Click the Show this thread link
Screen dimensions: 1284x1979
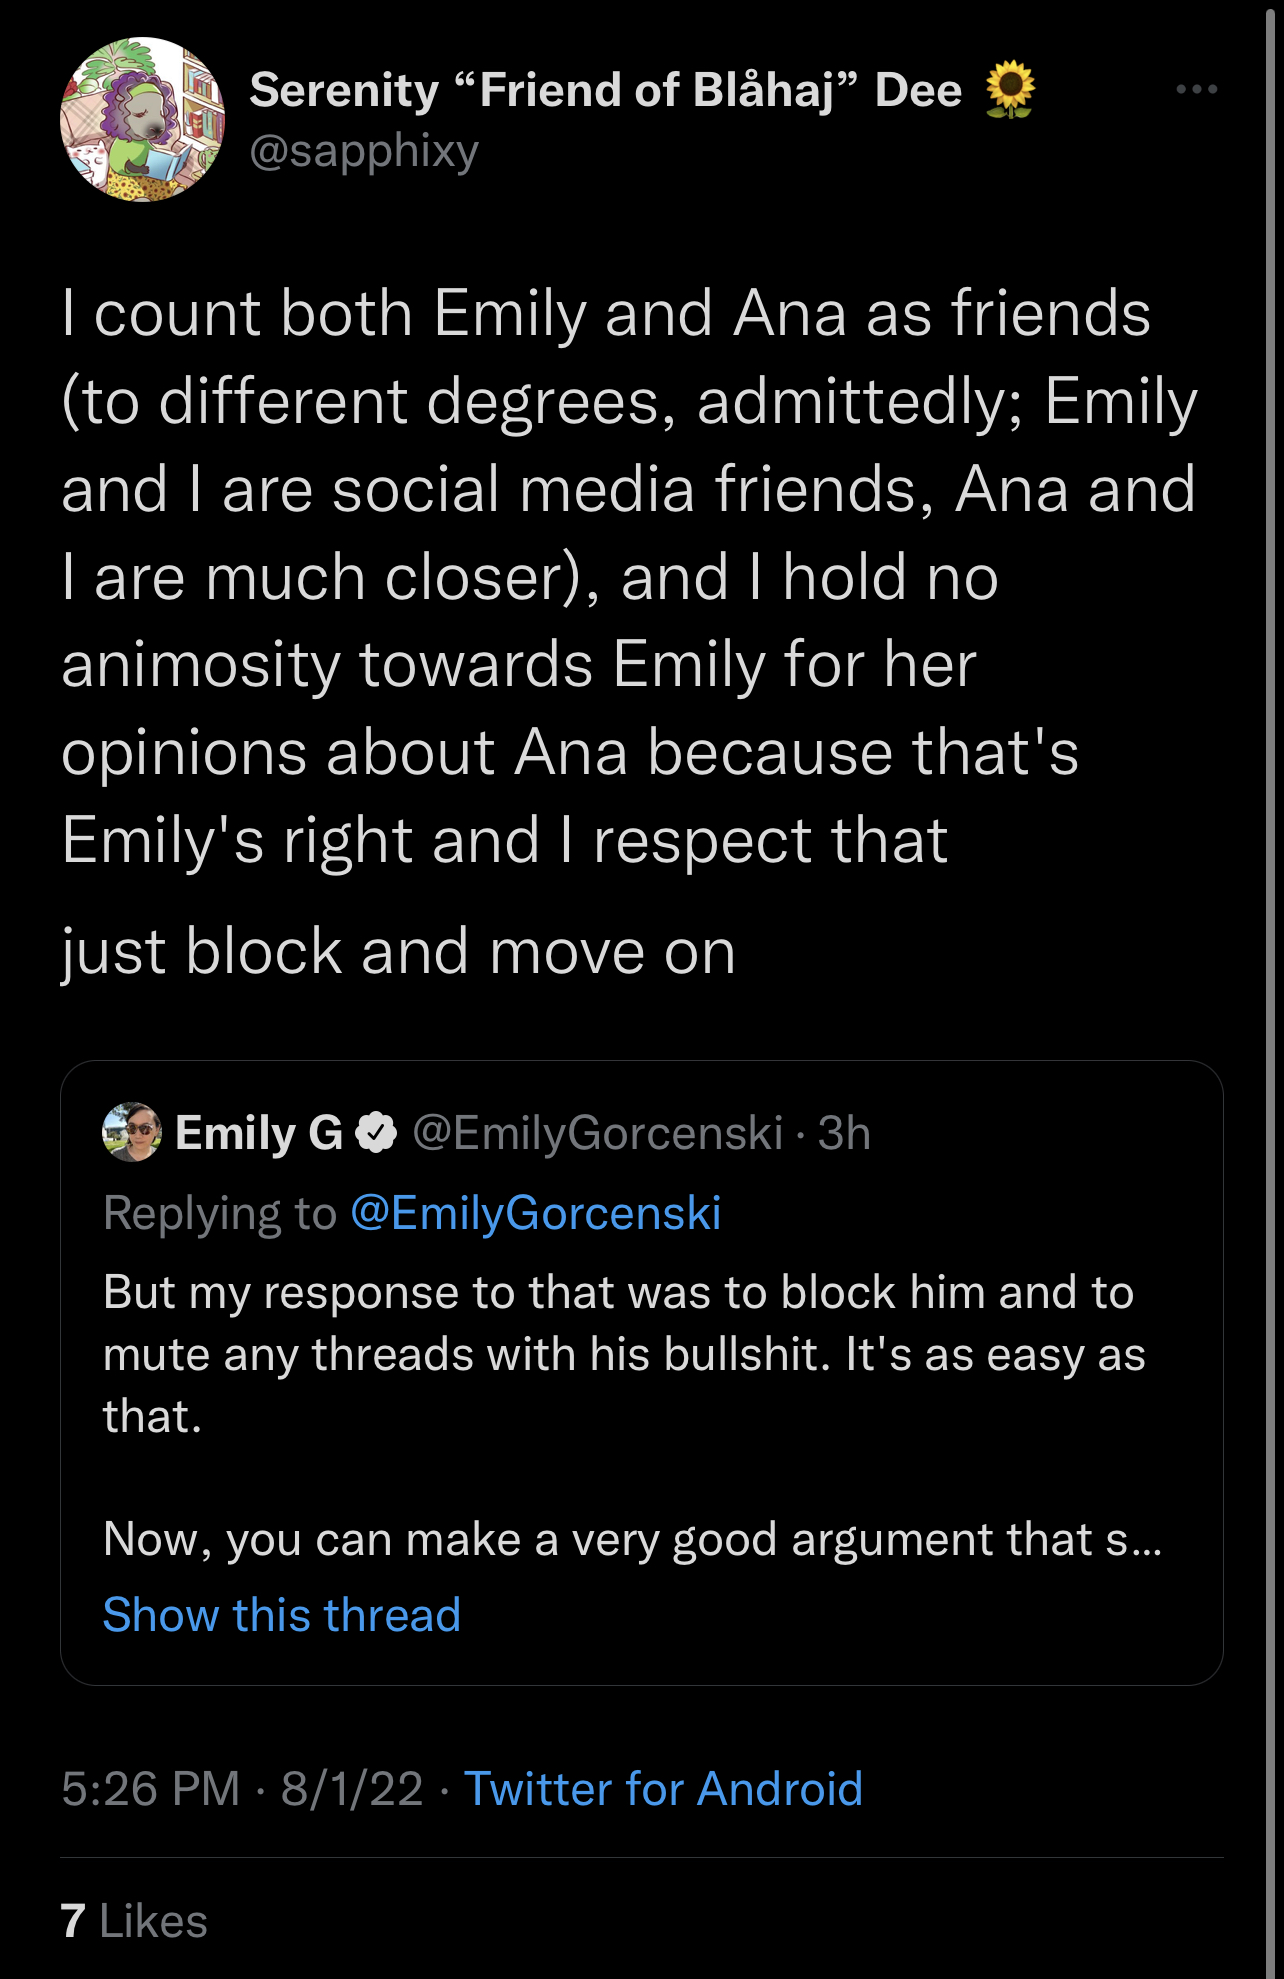click(282, 1615)
